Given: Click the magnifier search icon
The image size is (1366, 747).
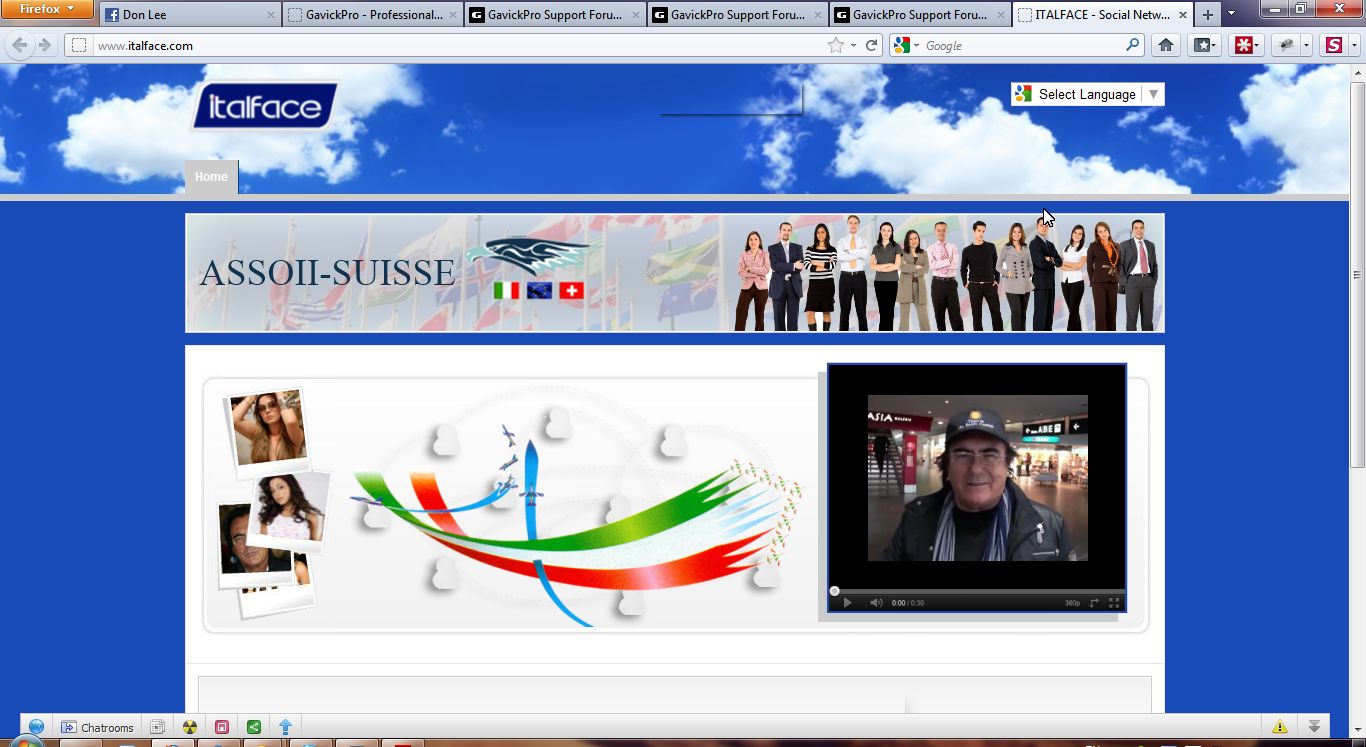Looking at the screenshot, I should [1133, 45].
